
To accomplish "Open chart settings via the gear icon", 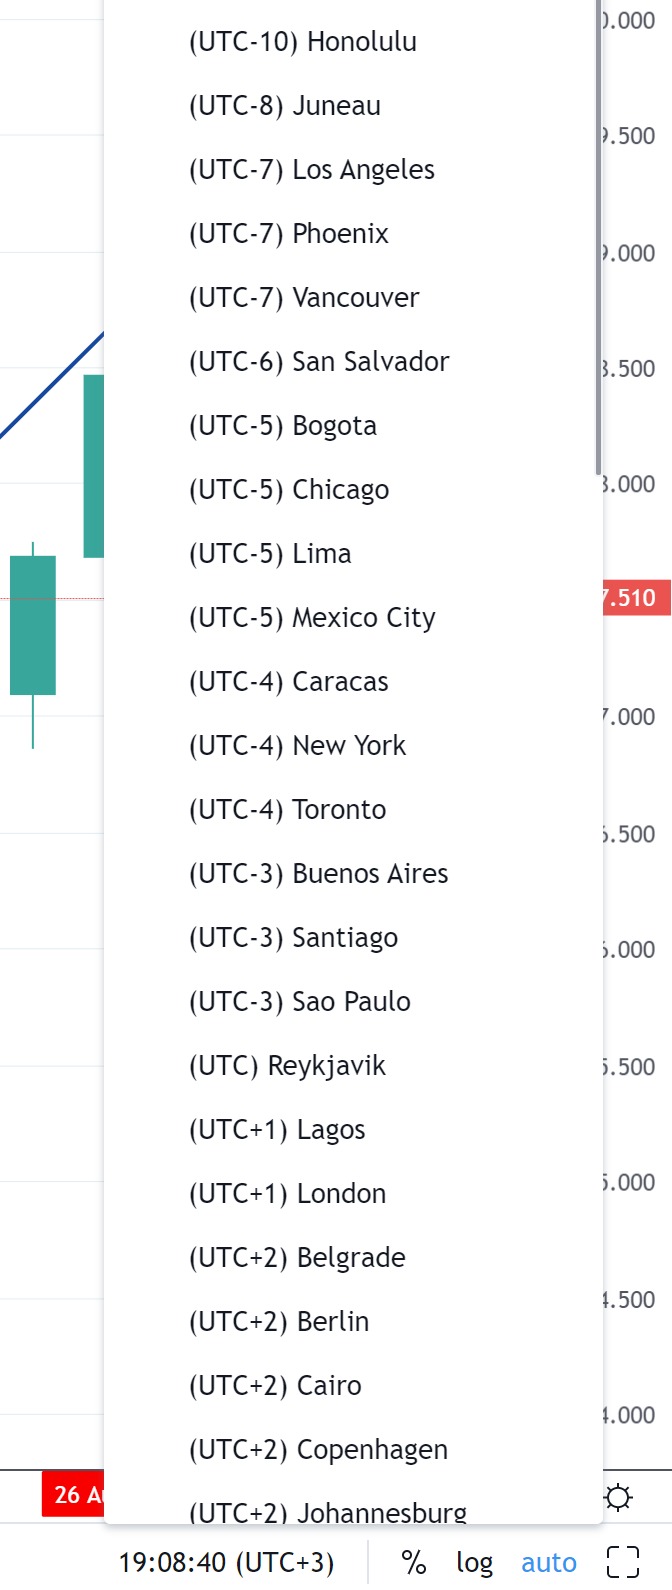I will pyautogui.click(x=617, y=1497).
